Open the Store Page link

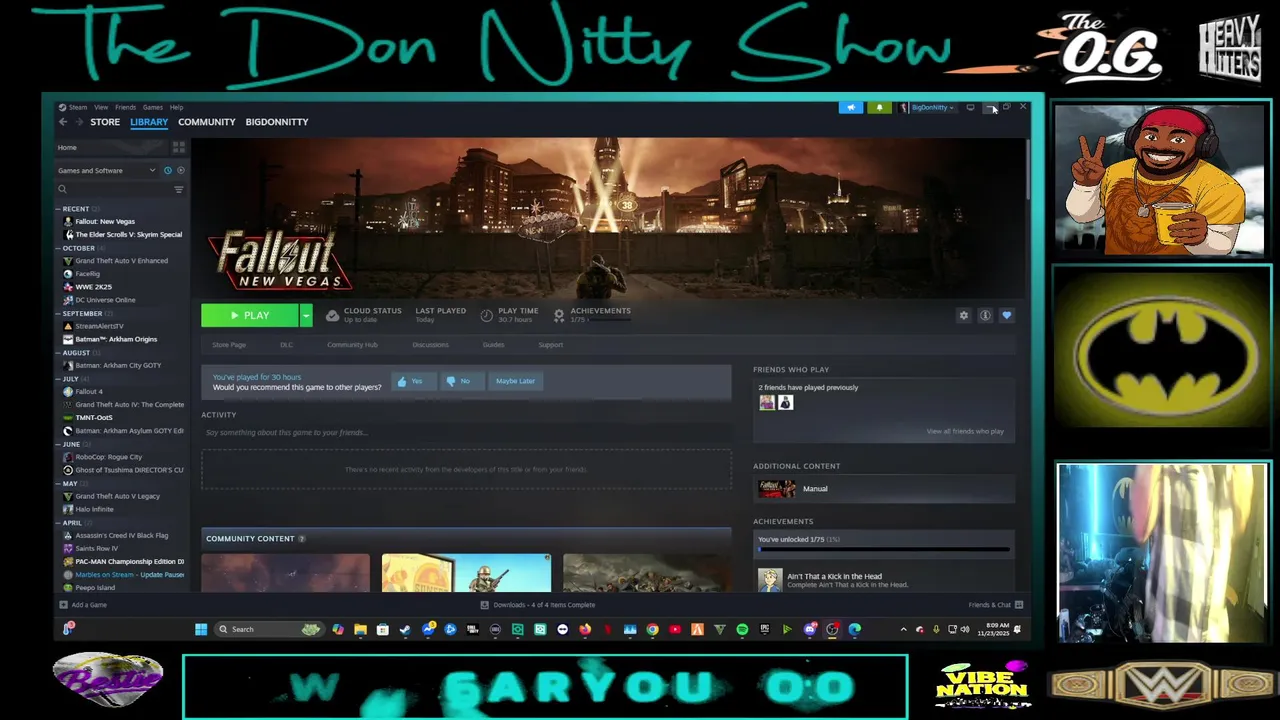pyautogui.click(x=229, y=345)
